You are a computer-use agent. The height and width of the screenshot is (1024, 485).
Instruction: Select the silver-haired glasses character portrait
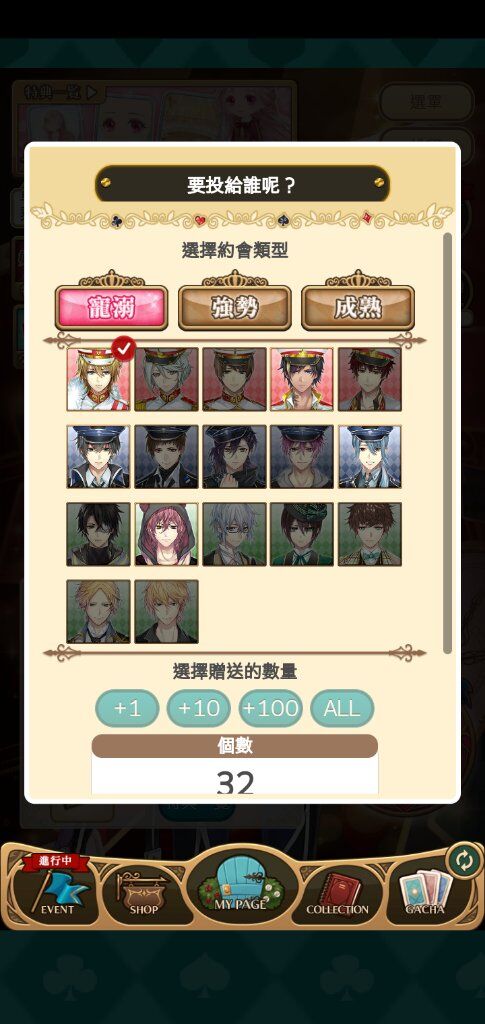pos(234,534)
